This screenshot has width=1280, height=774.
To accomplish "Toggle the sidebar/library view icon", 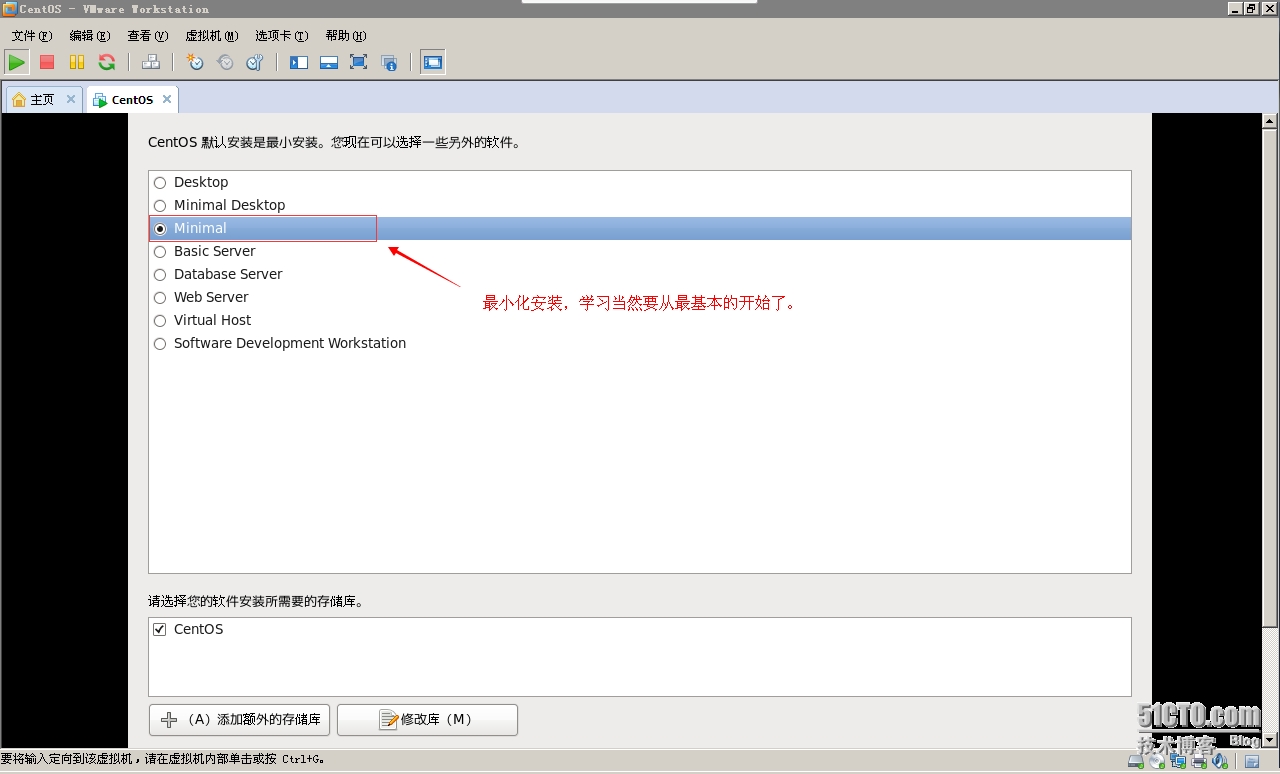I will tap(299, 62).
